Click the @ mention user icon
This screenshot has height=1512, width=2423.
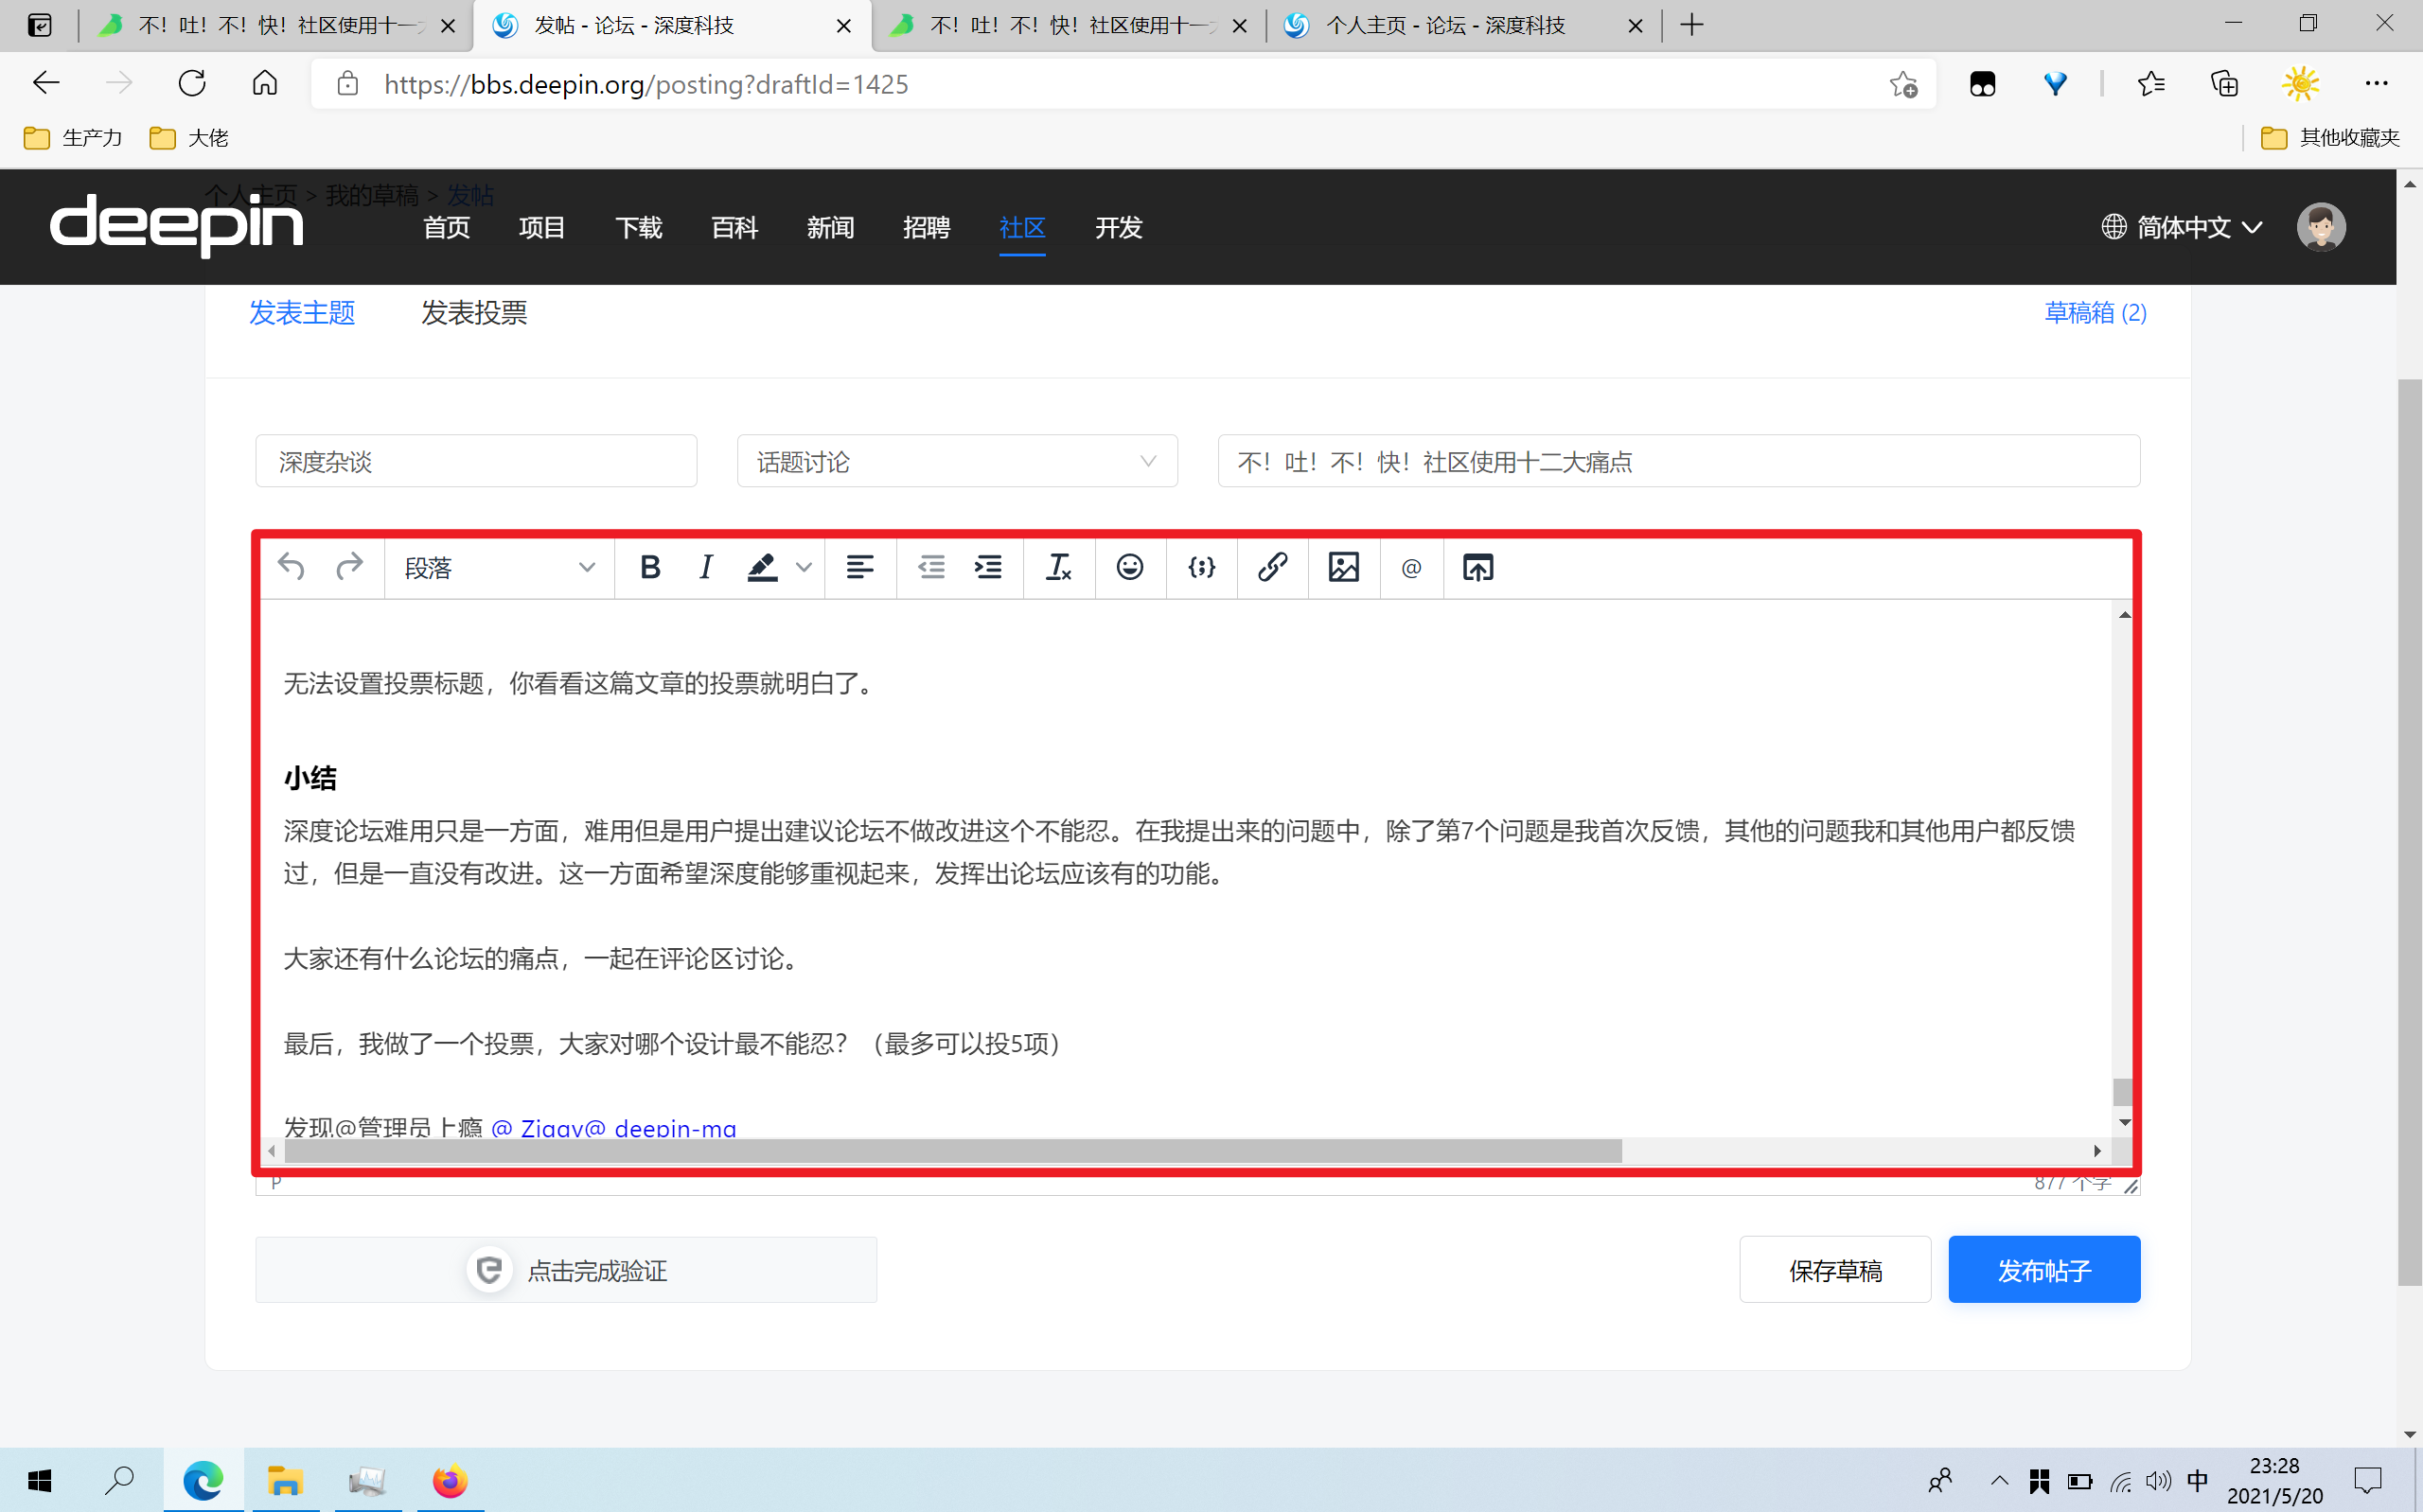[1411, 568]
